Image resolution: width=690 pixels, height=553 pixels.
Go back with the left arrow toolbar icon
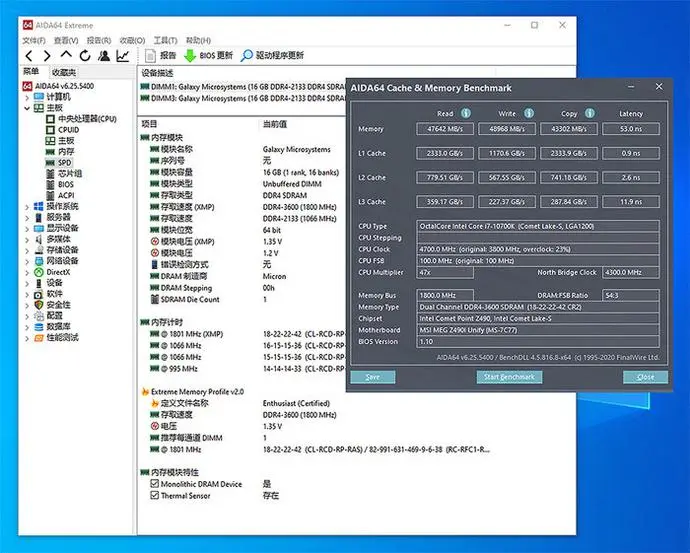coord(29,56)
